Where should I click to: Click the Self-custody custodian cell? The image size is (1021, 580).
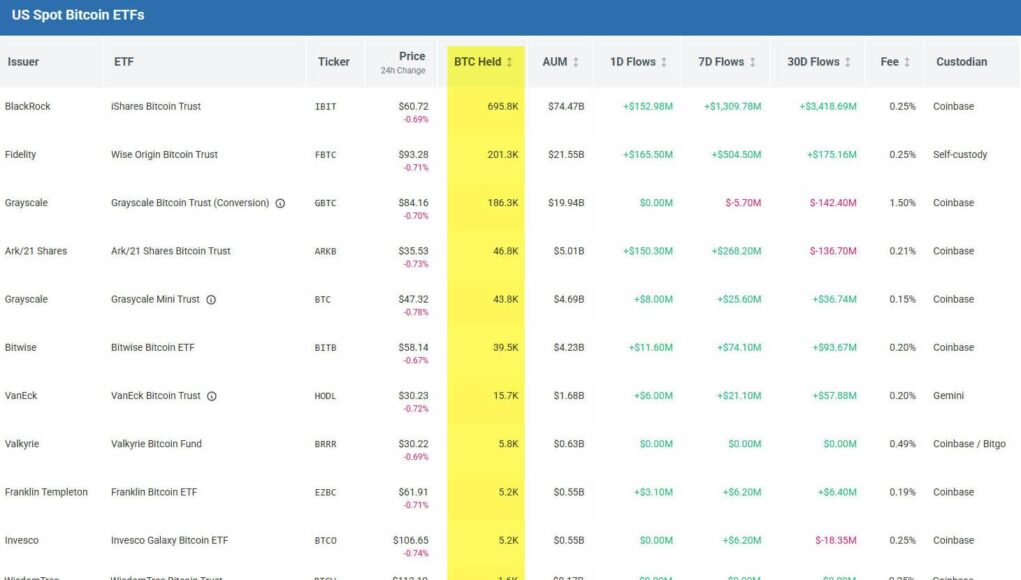point(960,154)
